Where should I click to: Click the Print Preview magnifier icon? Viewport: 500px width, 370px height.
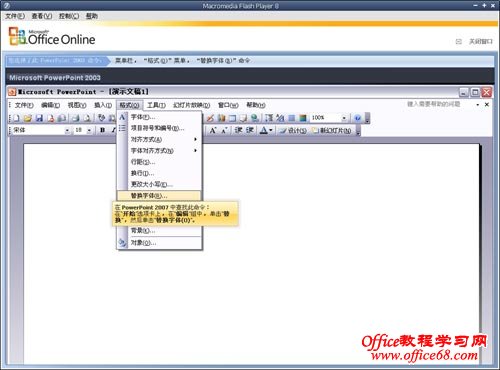coord(87,118)
